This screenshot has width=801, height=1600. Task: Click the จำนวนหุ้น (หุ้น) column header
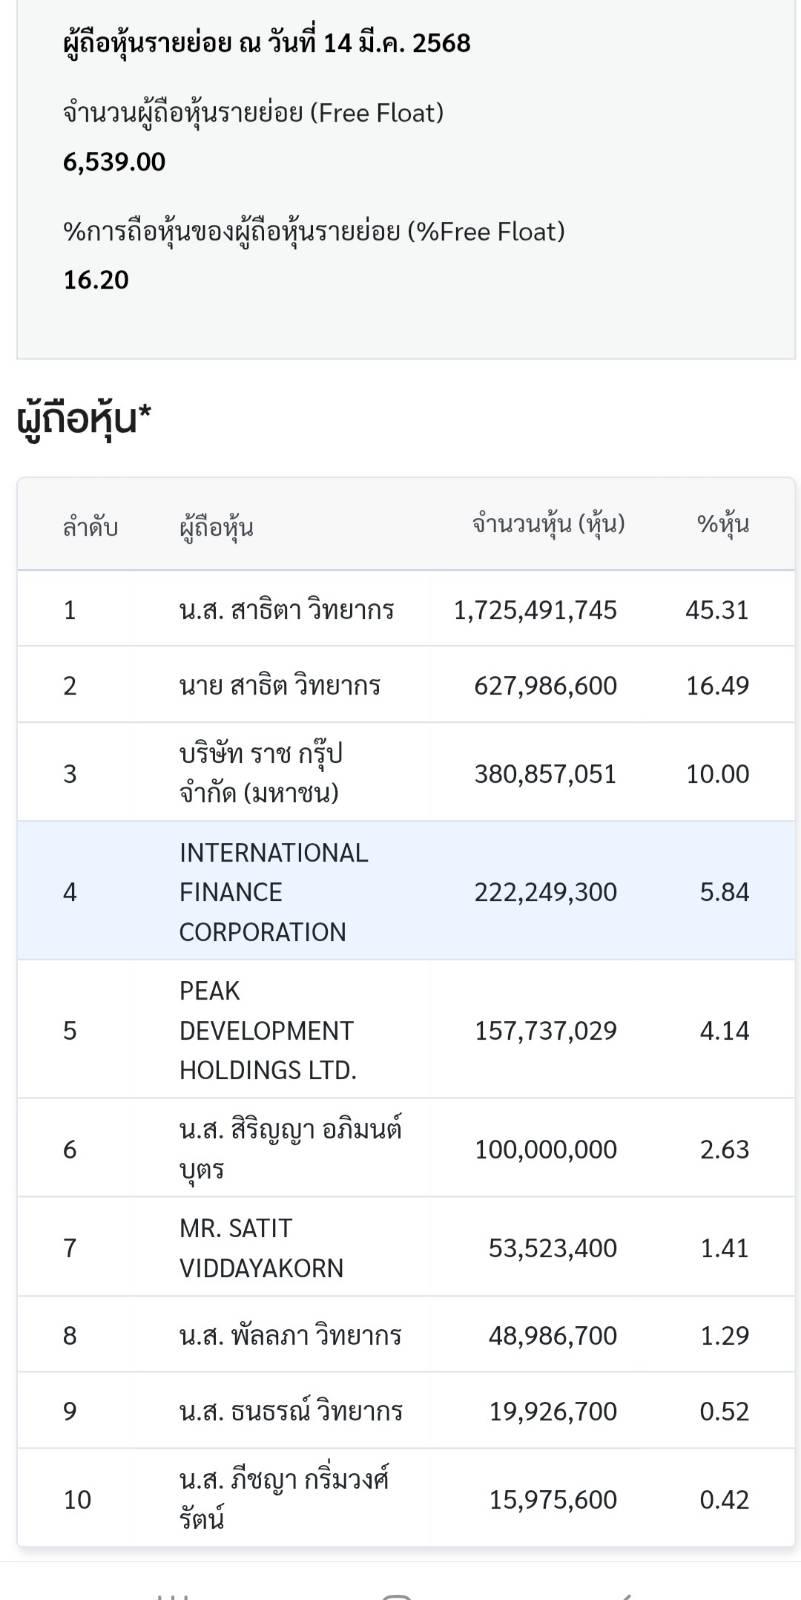coord(548,524)
